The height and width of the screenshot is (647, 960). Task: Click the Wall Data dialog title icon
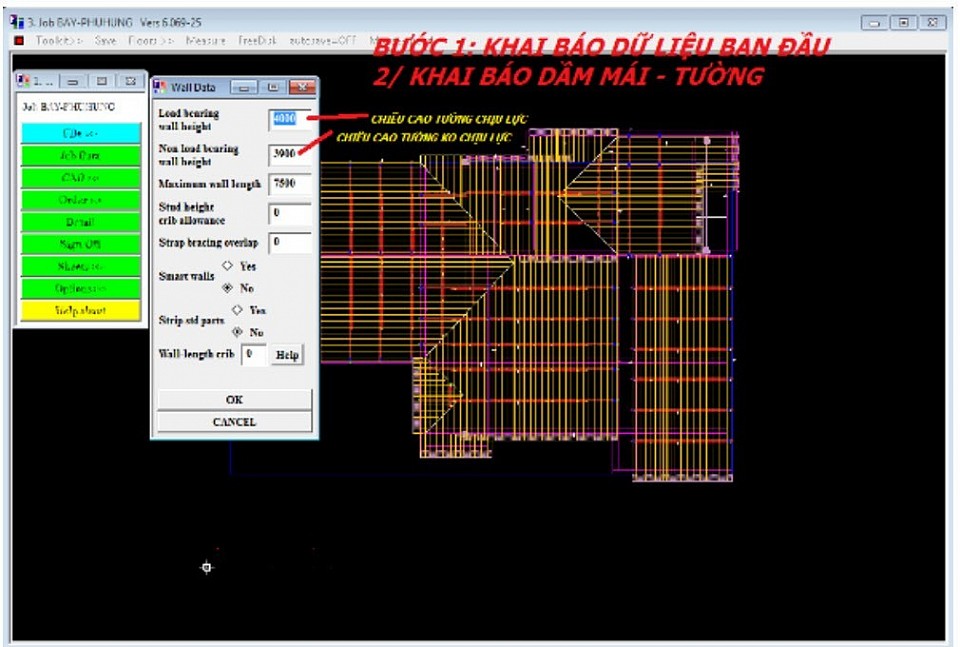click(160, 87)
